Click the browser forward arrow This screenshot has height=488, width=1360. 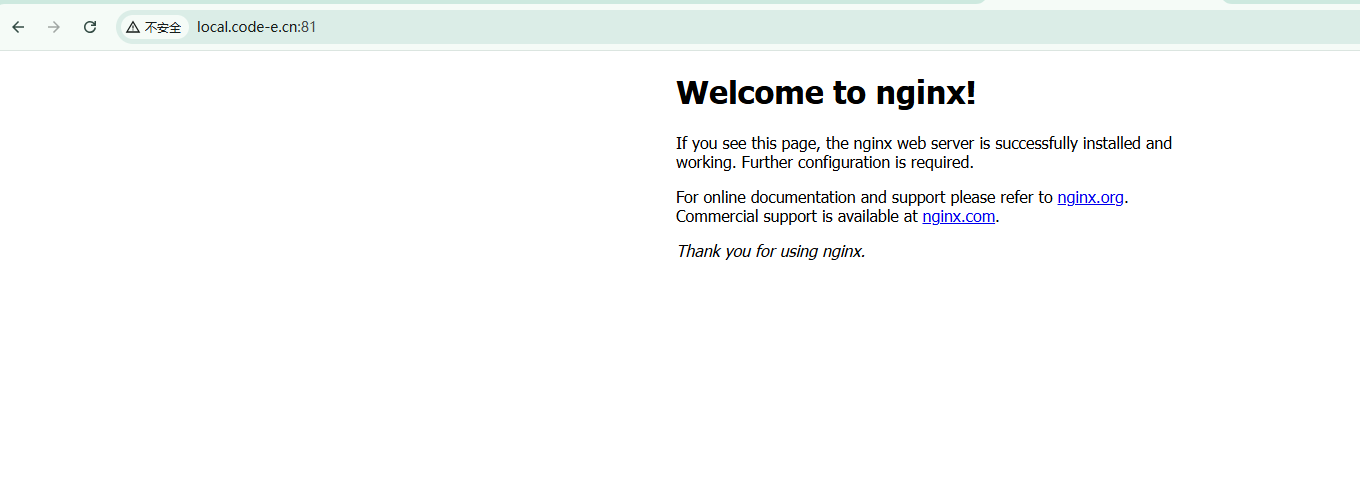[x=54, y=27]
